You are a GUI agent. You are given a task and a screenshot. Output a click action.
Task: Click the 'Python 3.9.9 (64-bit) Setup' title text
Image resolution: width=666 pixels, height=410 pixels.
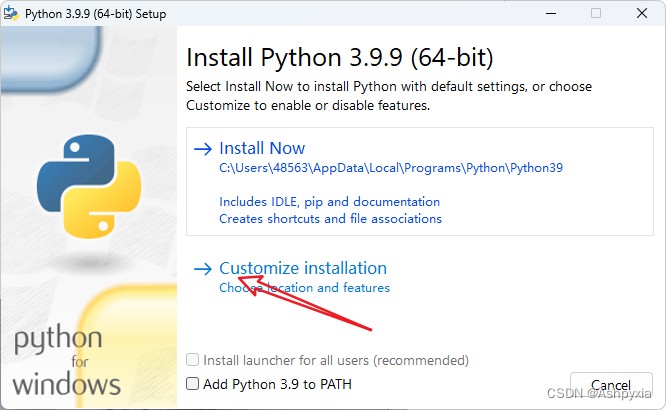96,14
